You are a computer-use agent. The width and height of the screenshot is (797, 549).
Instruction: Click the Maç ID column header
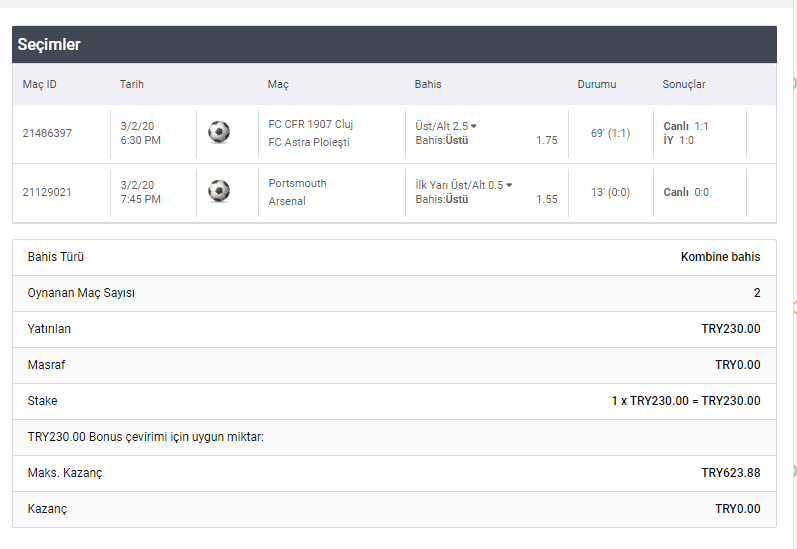[x=40, y=84]
